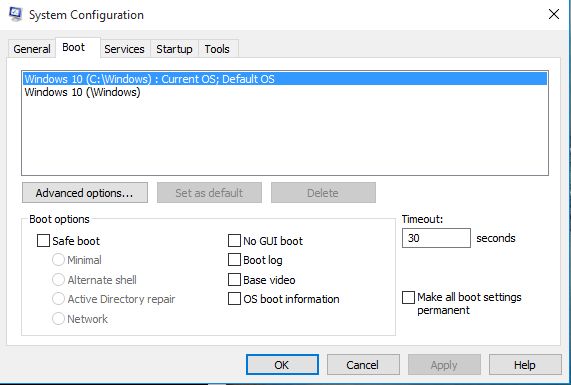This screenshot has height=385, width=571.
Task: Open the Tools tab
Action: 217,49
